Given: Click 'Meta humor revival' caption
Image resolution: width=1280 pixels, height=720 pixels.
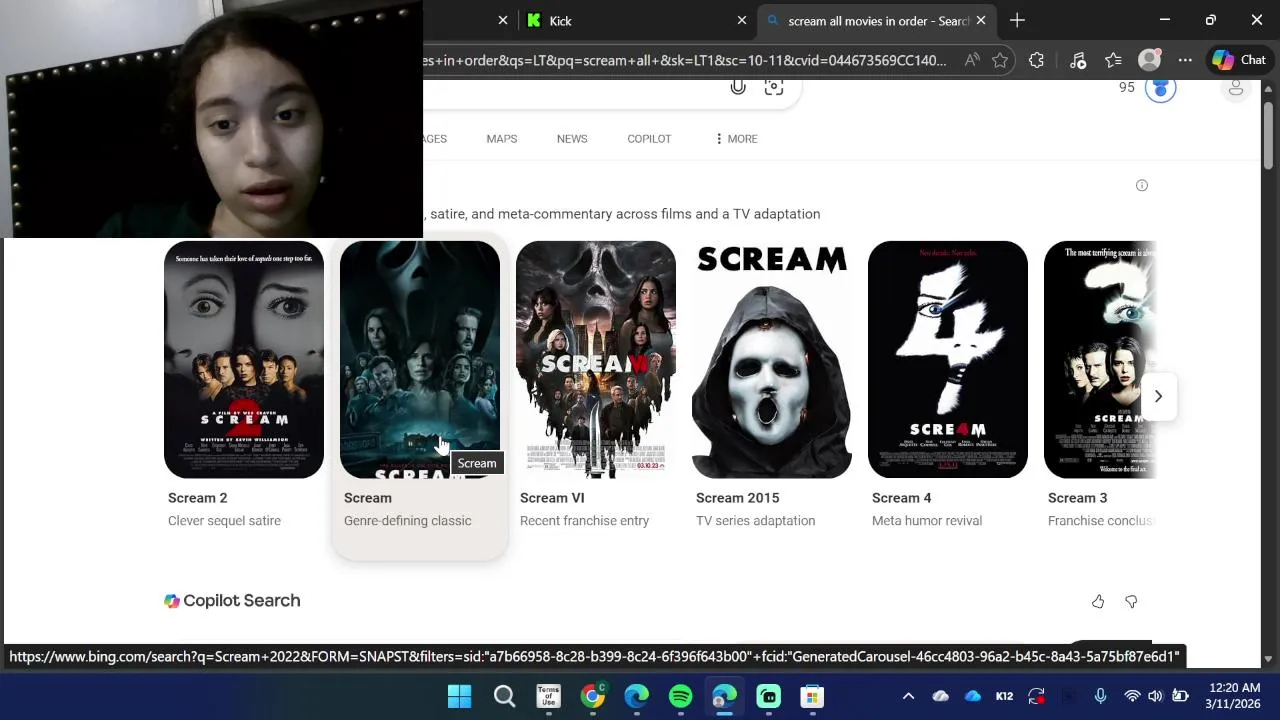Looking at the screenshot, I should (x=927, y=521).
